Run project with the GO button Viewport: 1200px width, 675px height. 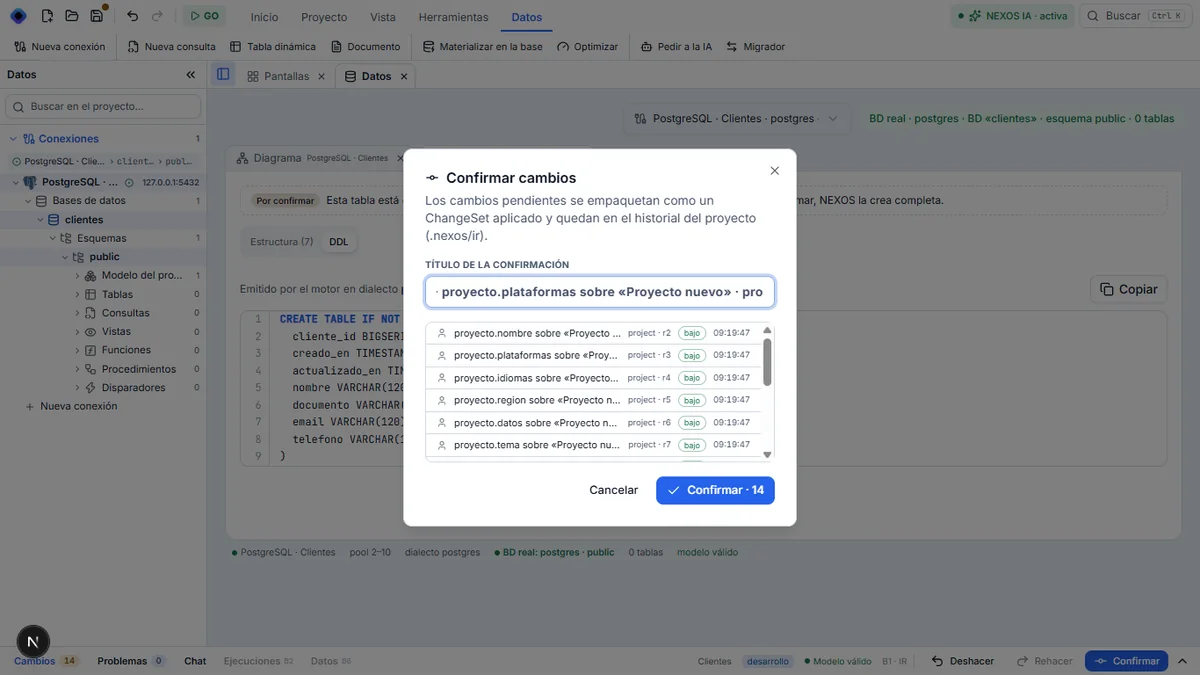click(x=204, y=16)
